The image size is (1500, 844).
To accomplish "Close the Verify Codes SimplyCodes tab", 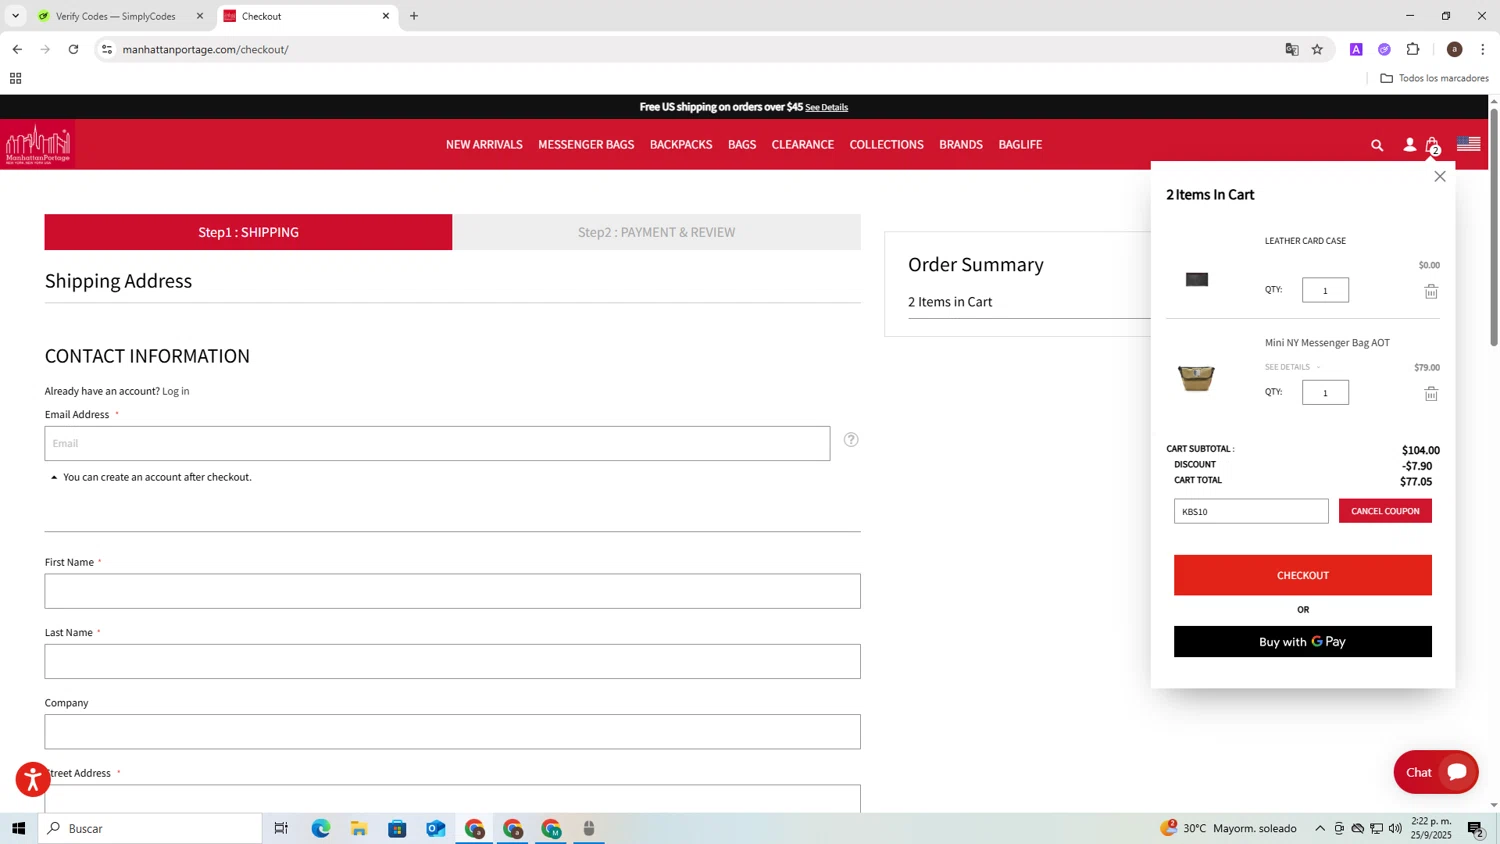I will 199,16.
